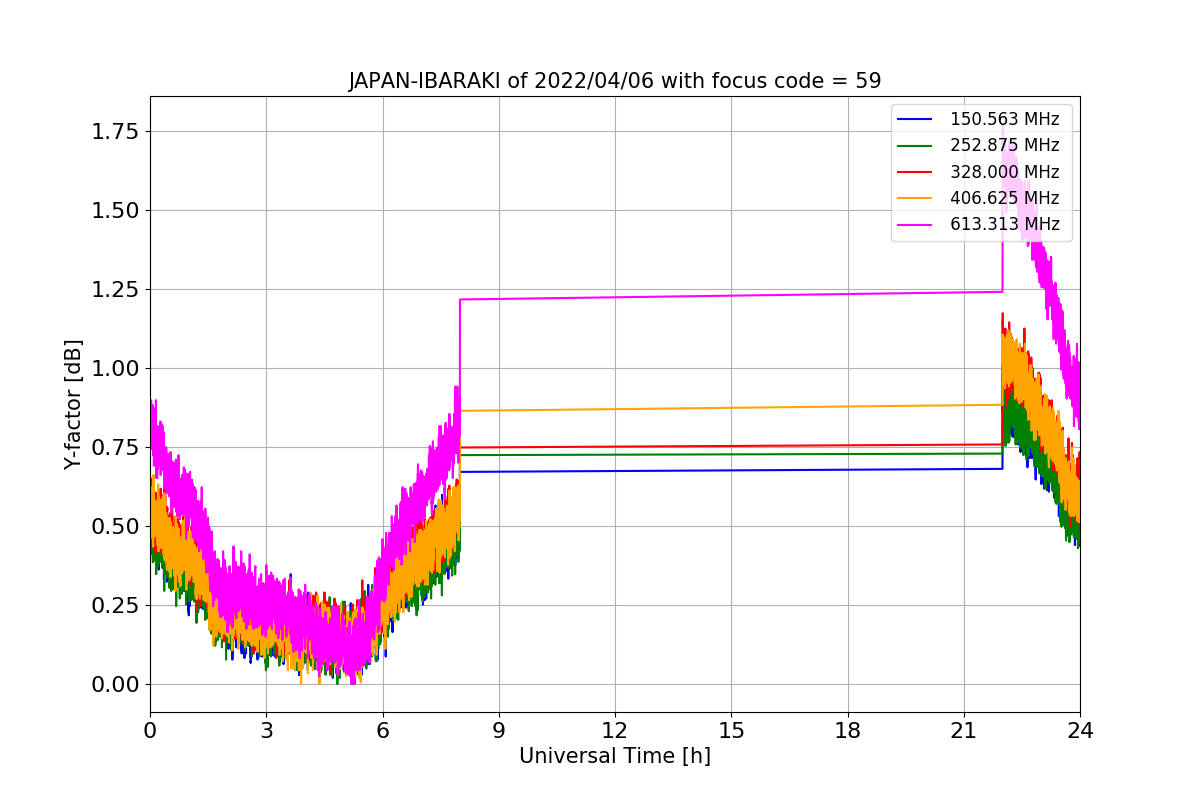1200x800 pixels.
Task: Click the flat green 252.875 MHz line segment
Action: pyautogui.click(x=731, y=454)
